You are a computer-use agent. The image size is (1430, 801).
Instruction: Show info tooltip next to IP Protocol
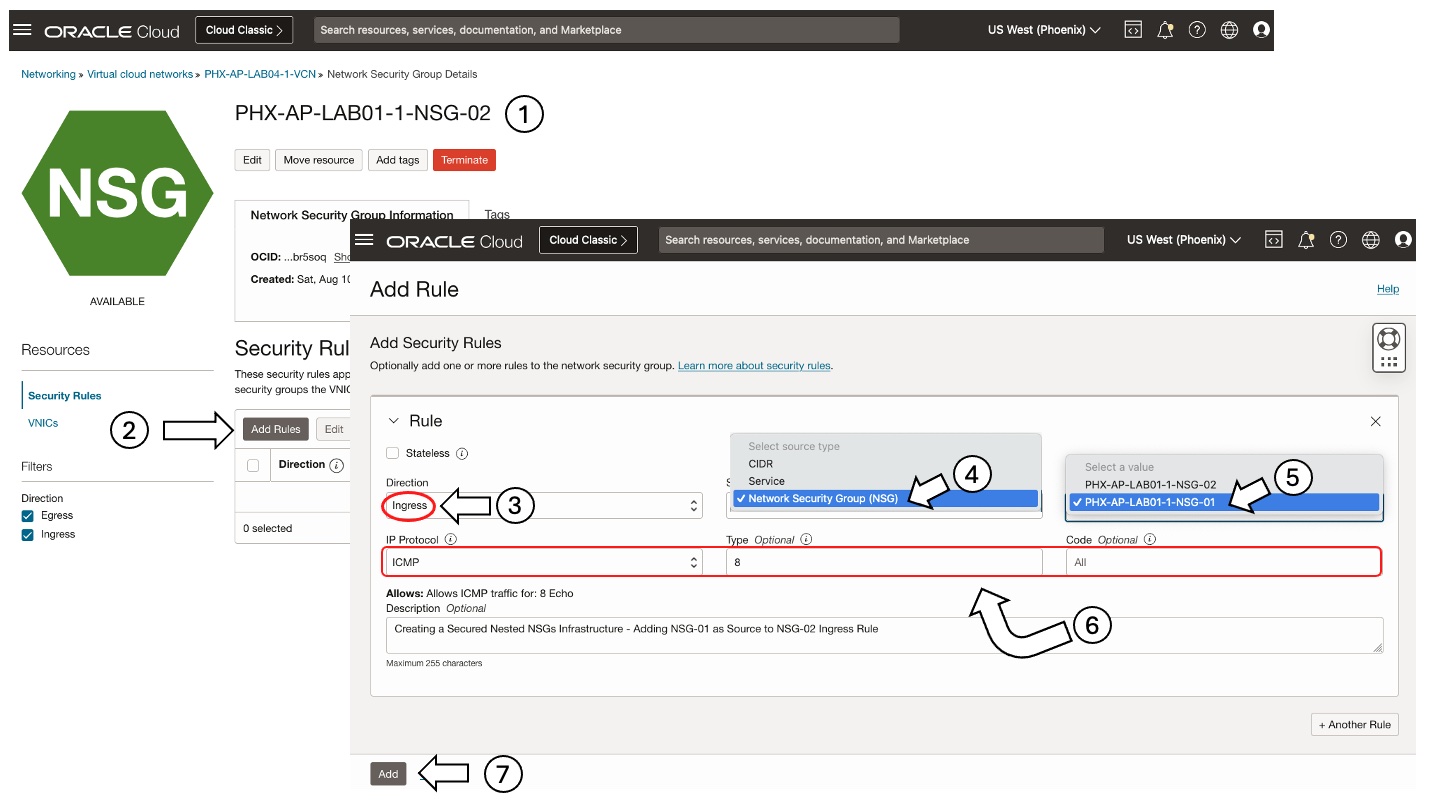(x=450, y=539)
